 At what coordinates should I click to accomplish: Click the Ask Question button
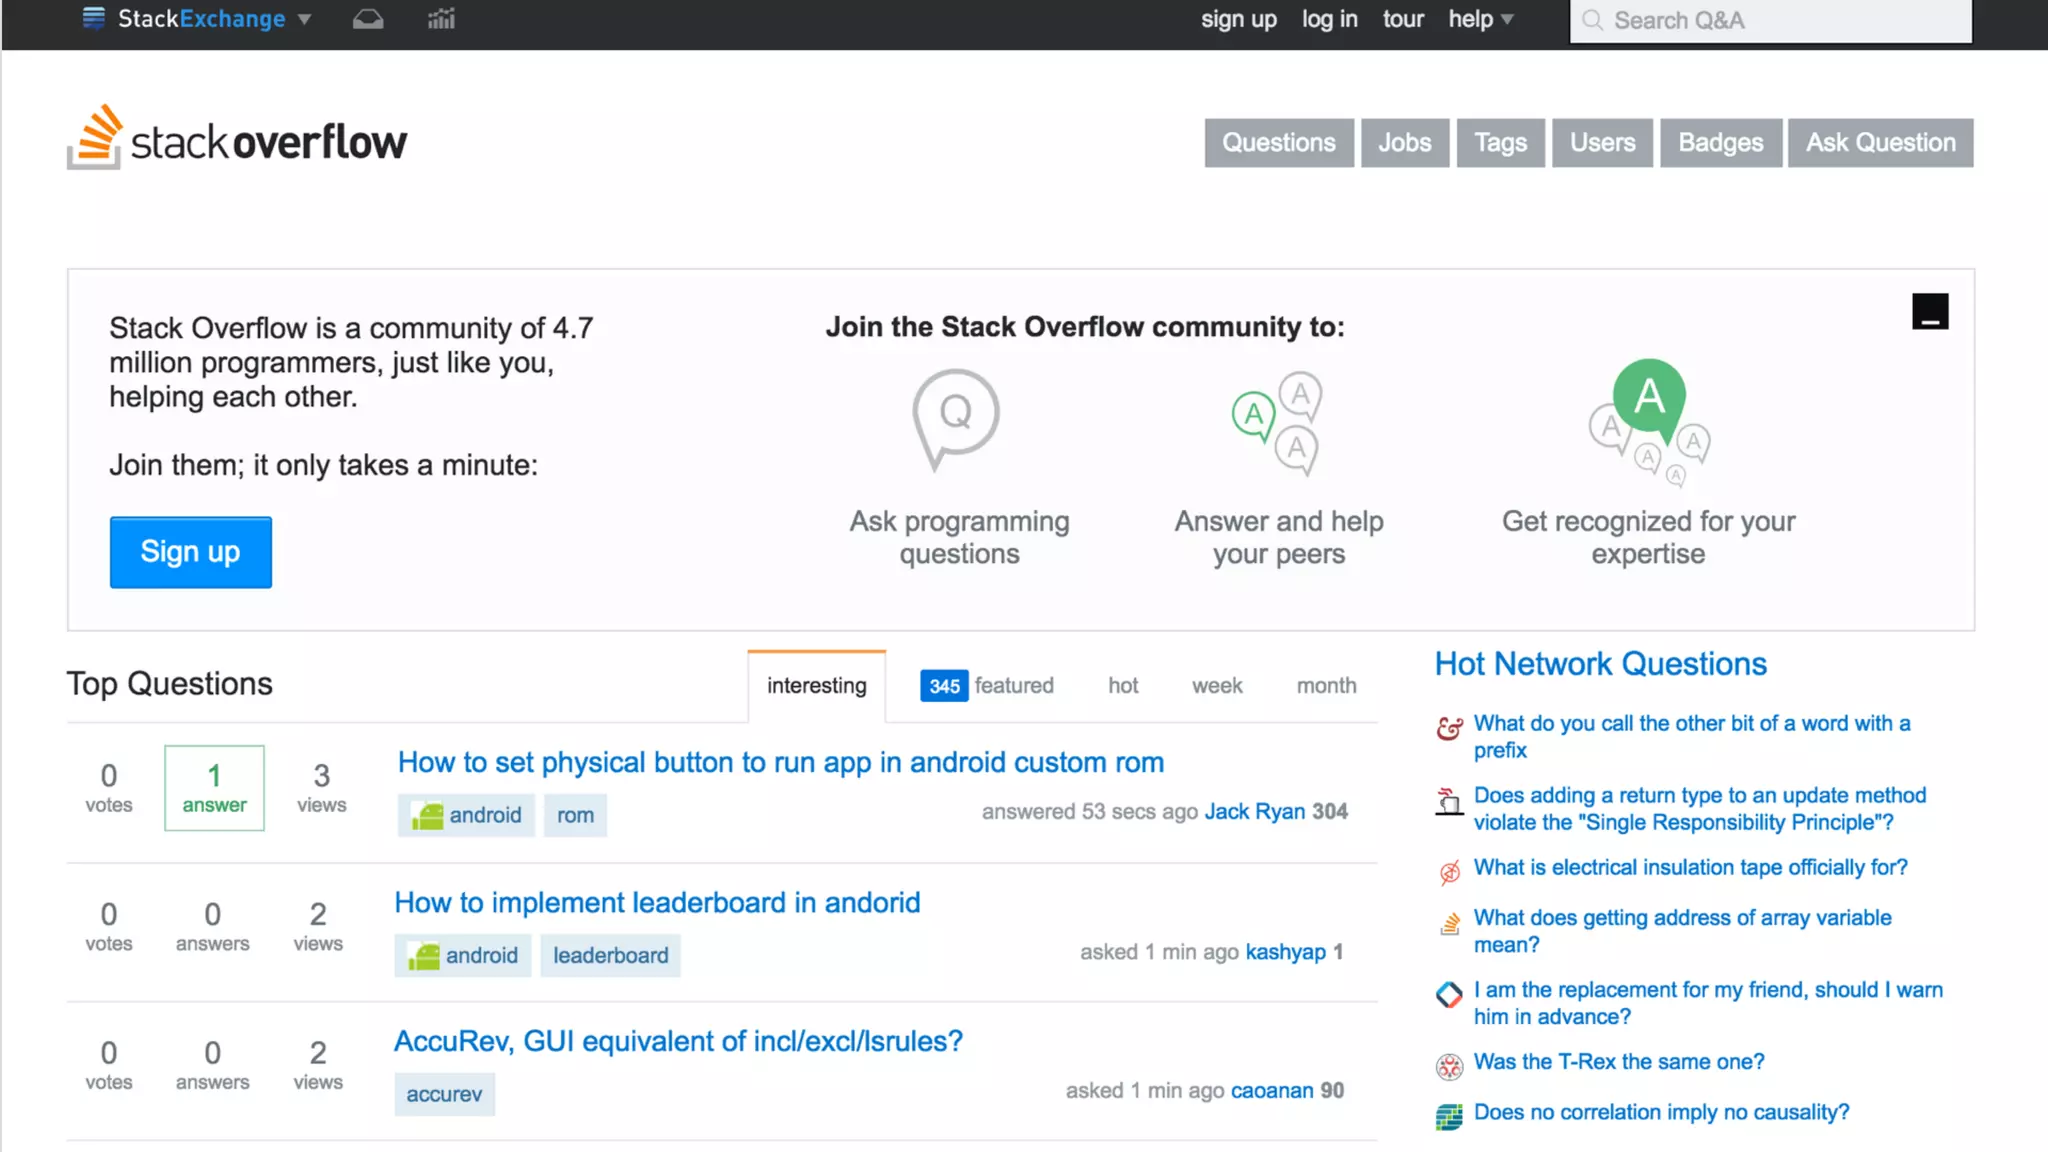click(x=1880, y=143)
